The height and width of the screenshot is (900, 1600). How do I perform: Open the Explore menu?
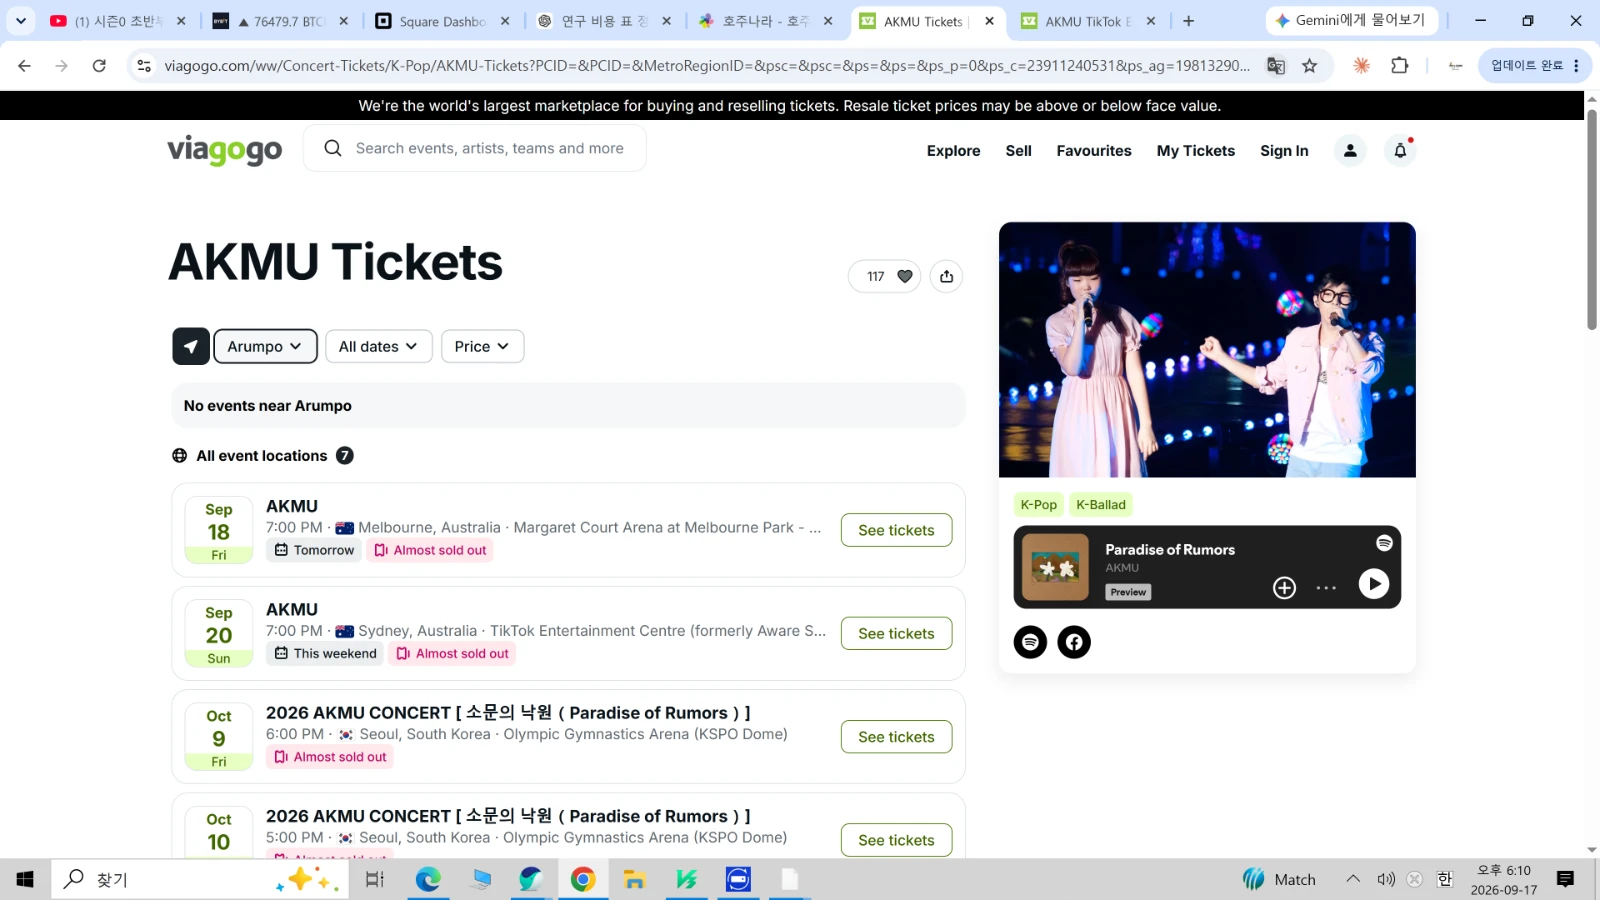953,151
